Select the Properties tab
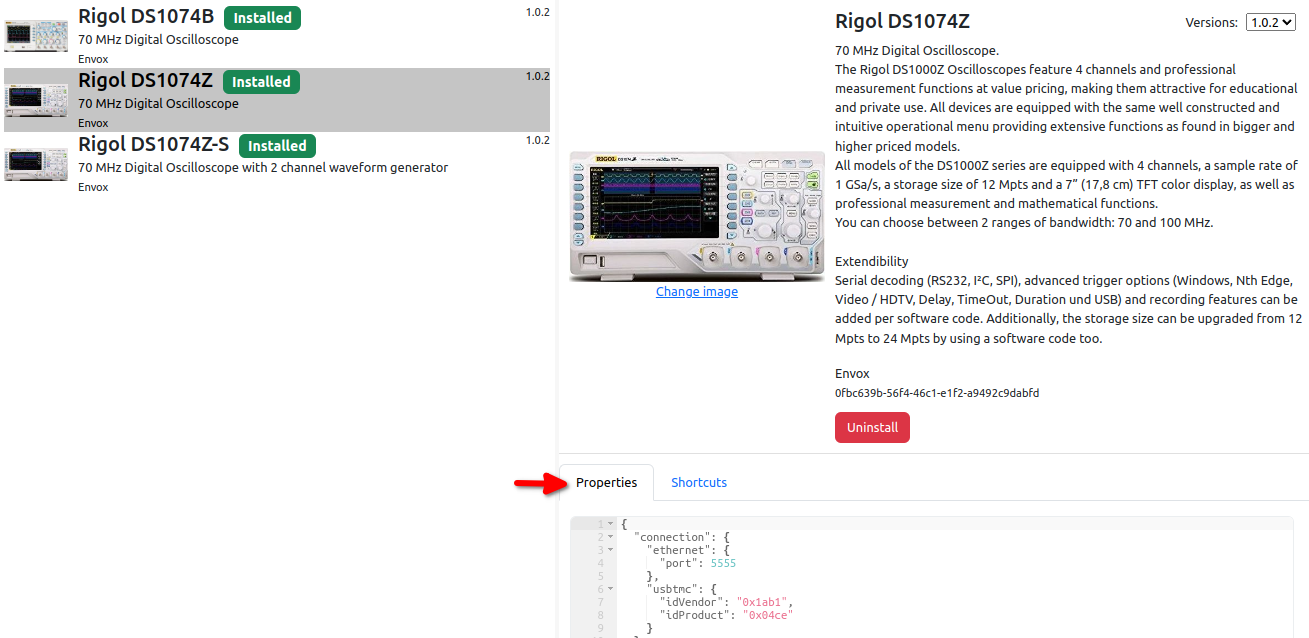Screen dimensions: 1309x638 click(x=606, y=482)
